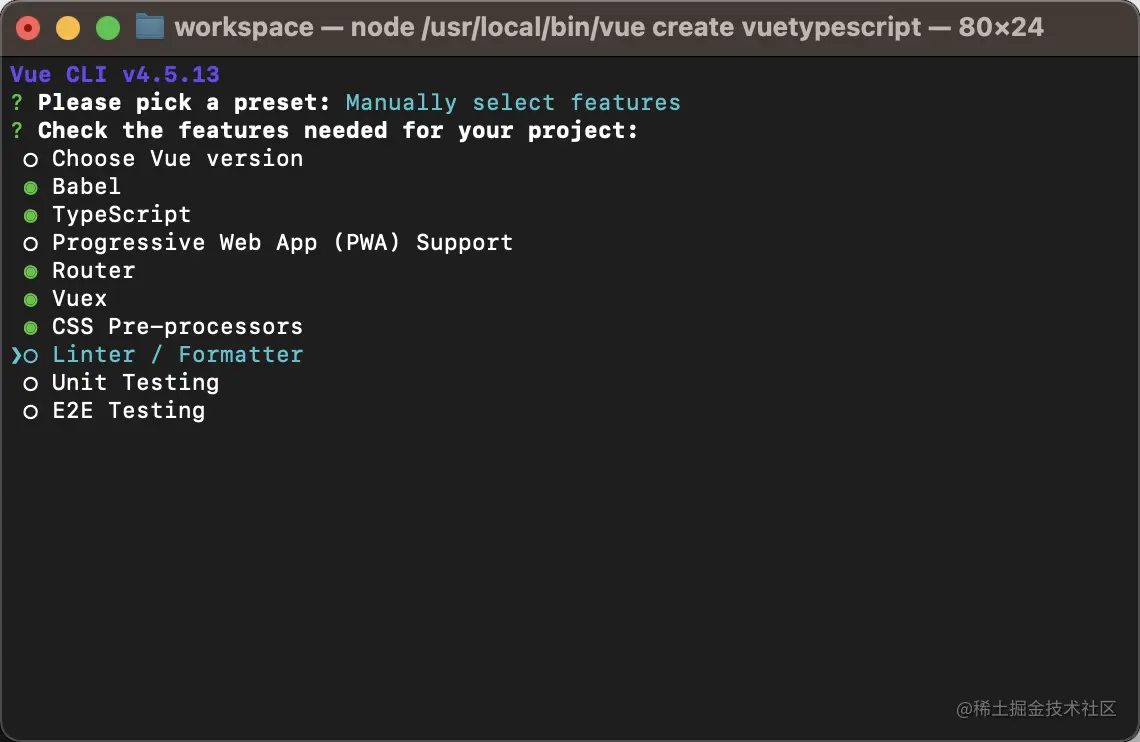This screenshot has width=1140, height=742.
Task: Click the Linter / Formatter option text
Action: click(x=177, y=355)
